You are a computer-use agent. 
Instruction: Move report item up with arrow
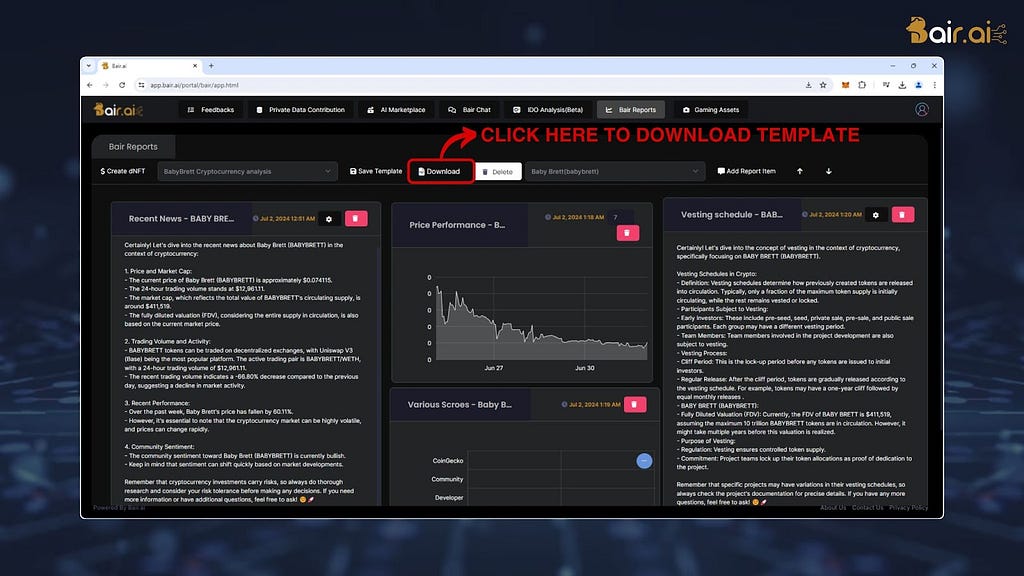799,171
